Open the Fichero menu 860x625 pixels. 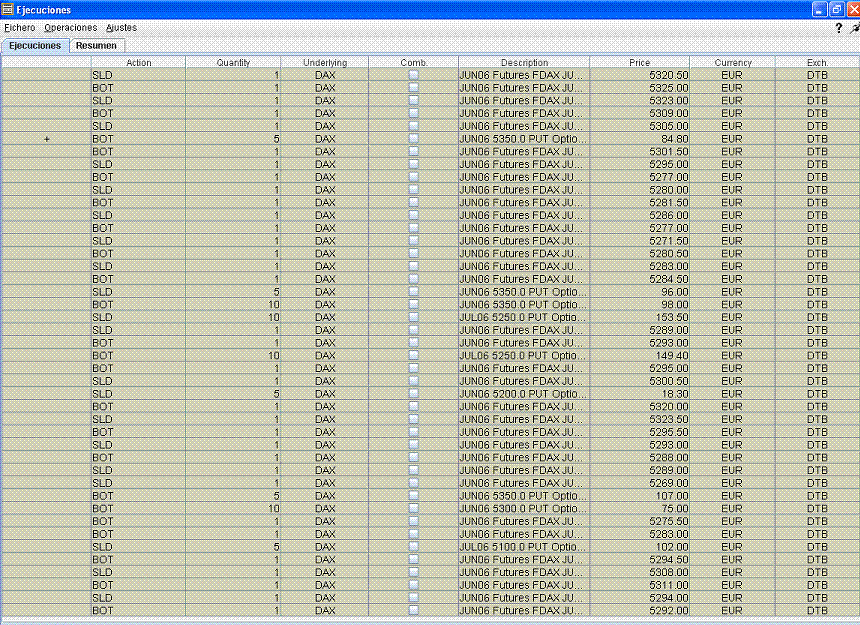pos(19,28)
